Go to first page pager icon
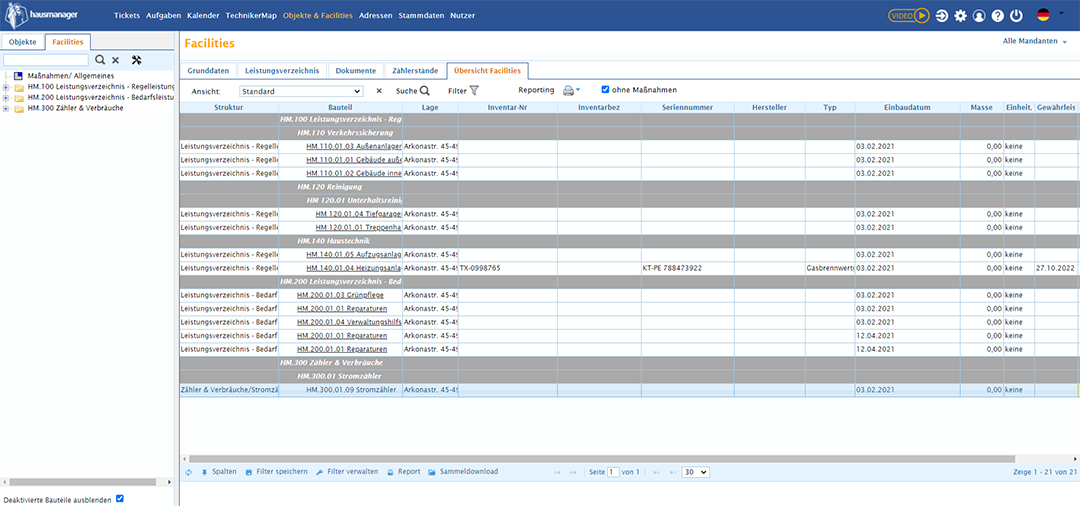The width and height of the screenshot is (1080, 506). pos(557,472)
